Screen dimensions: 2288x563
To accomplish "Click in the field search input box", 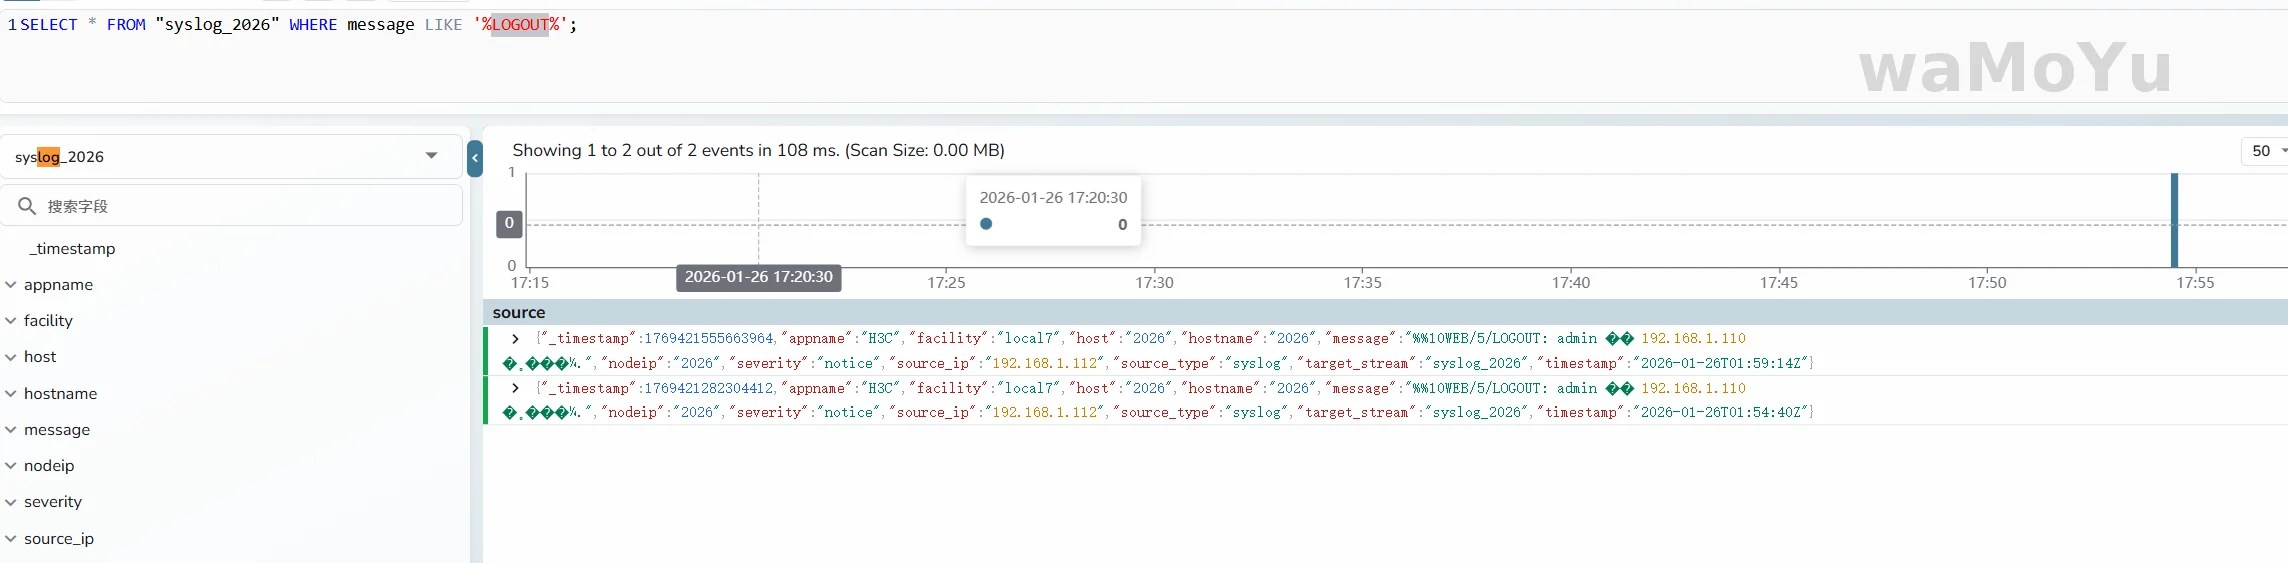I will 250,206.
